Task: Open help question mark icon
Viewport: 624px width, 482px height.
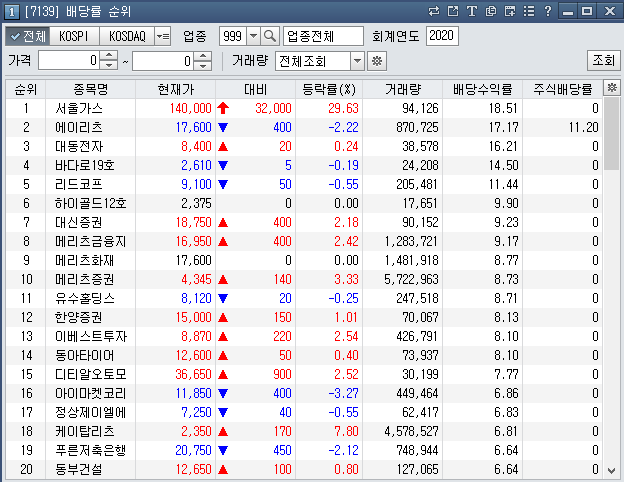Action: (x=548, y=11)
